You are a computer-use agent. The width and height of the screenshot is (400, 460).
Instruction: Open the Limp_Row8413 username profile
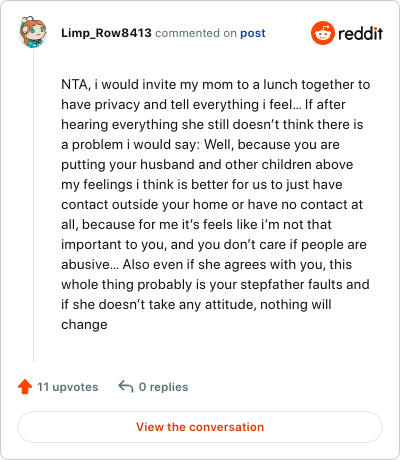tap(106, 33)
